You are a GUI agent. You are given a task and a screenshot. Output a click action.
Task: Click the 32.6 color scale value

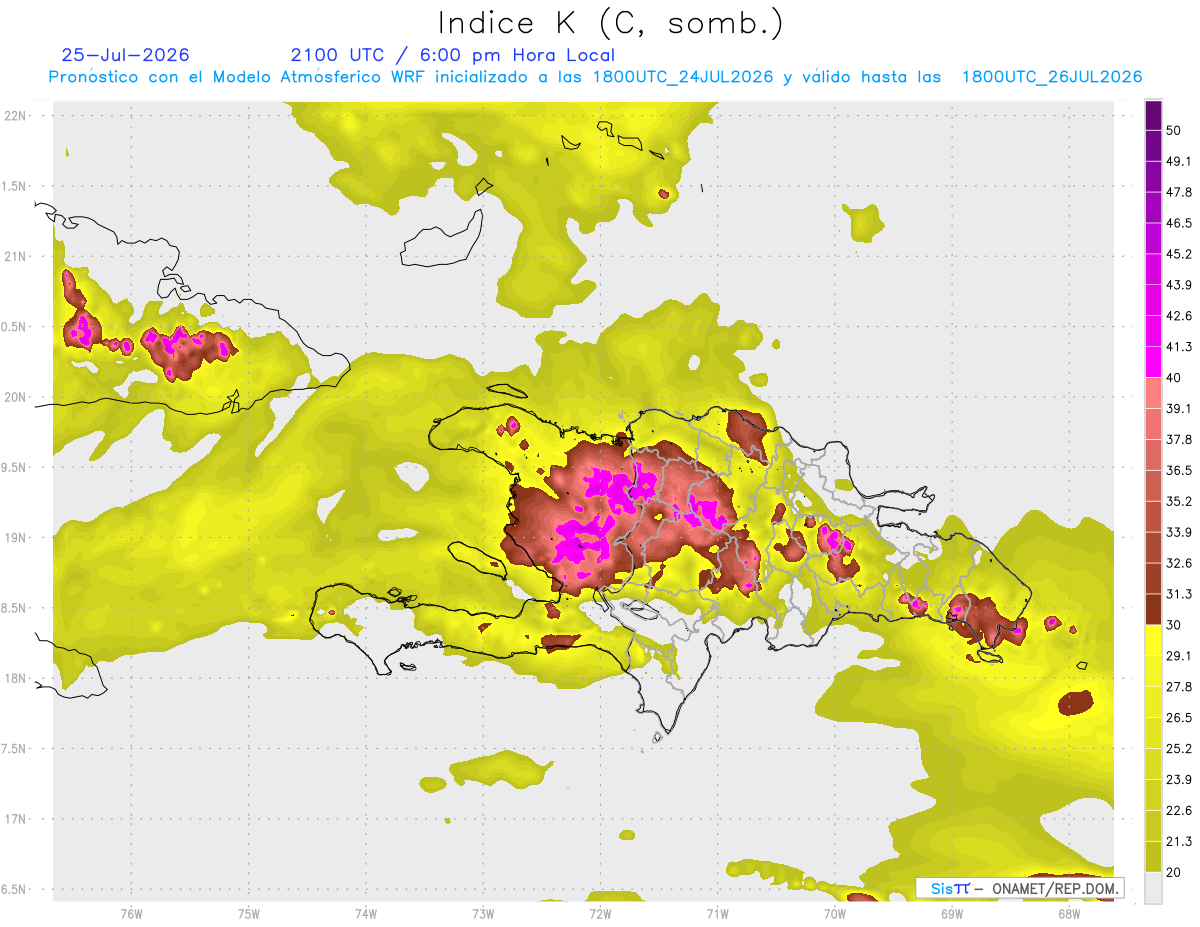(1180, 563)
